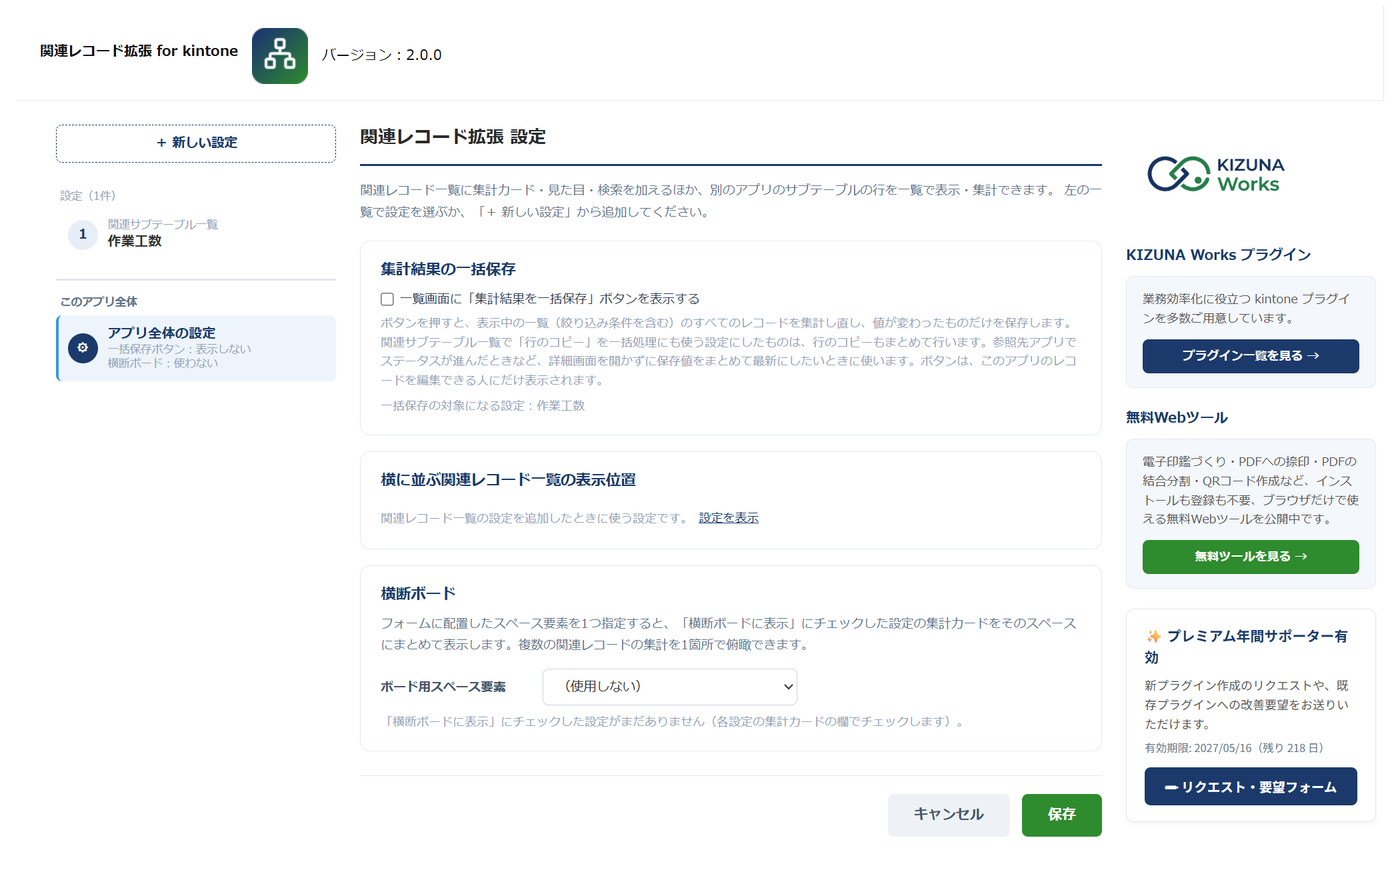Click the gear icon for アプリ全体の設定
Screen dimensions: 1400x876
83,348
